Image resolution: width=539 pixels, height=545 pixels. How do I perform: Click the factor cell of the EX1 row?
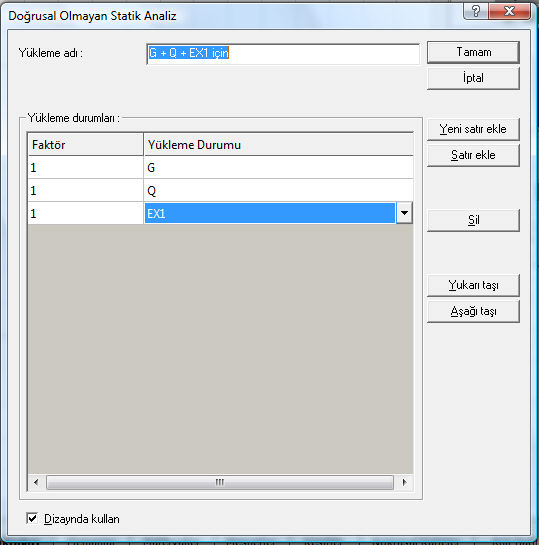point(85,213)
